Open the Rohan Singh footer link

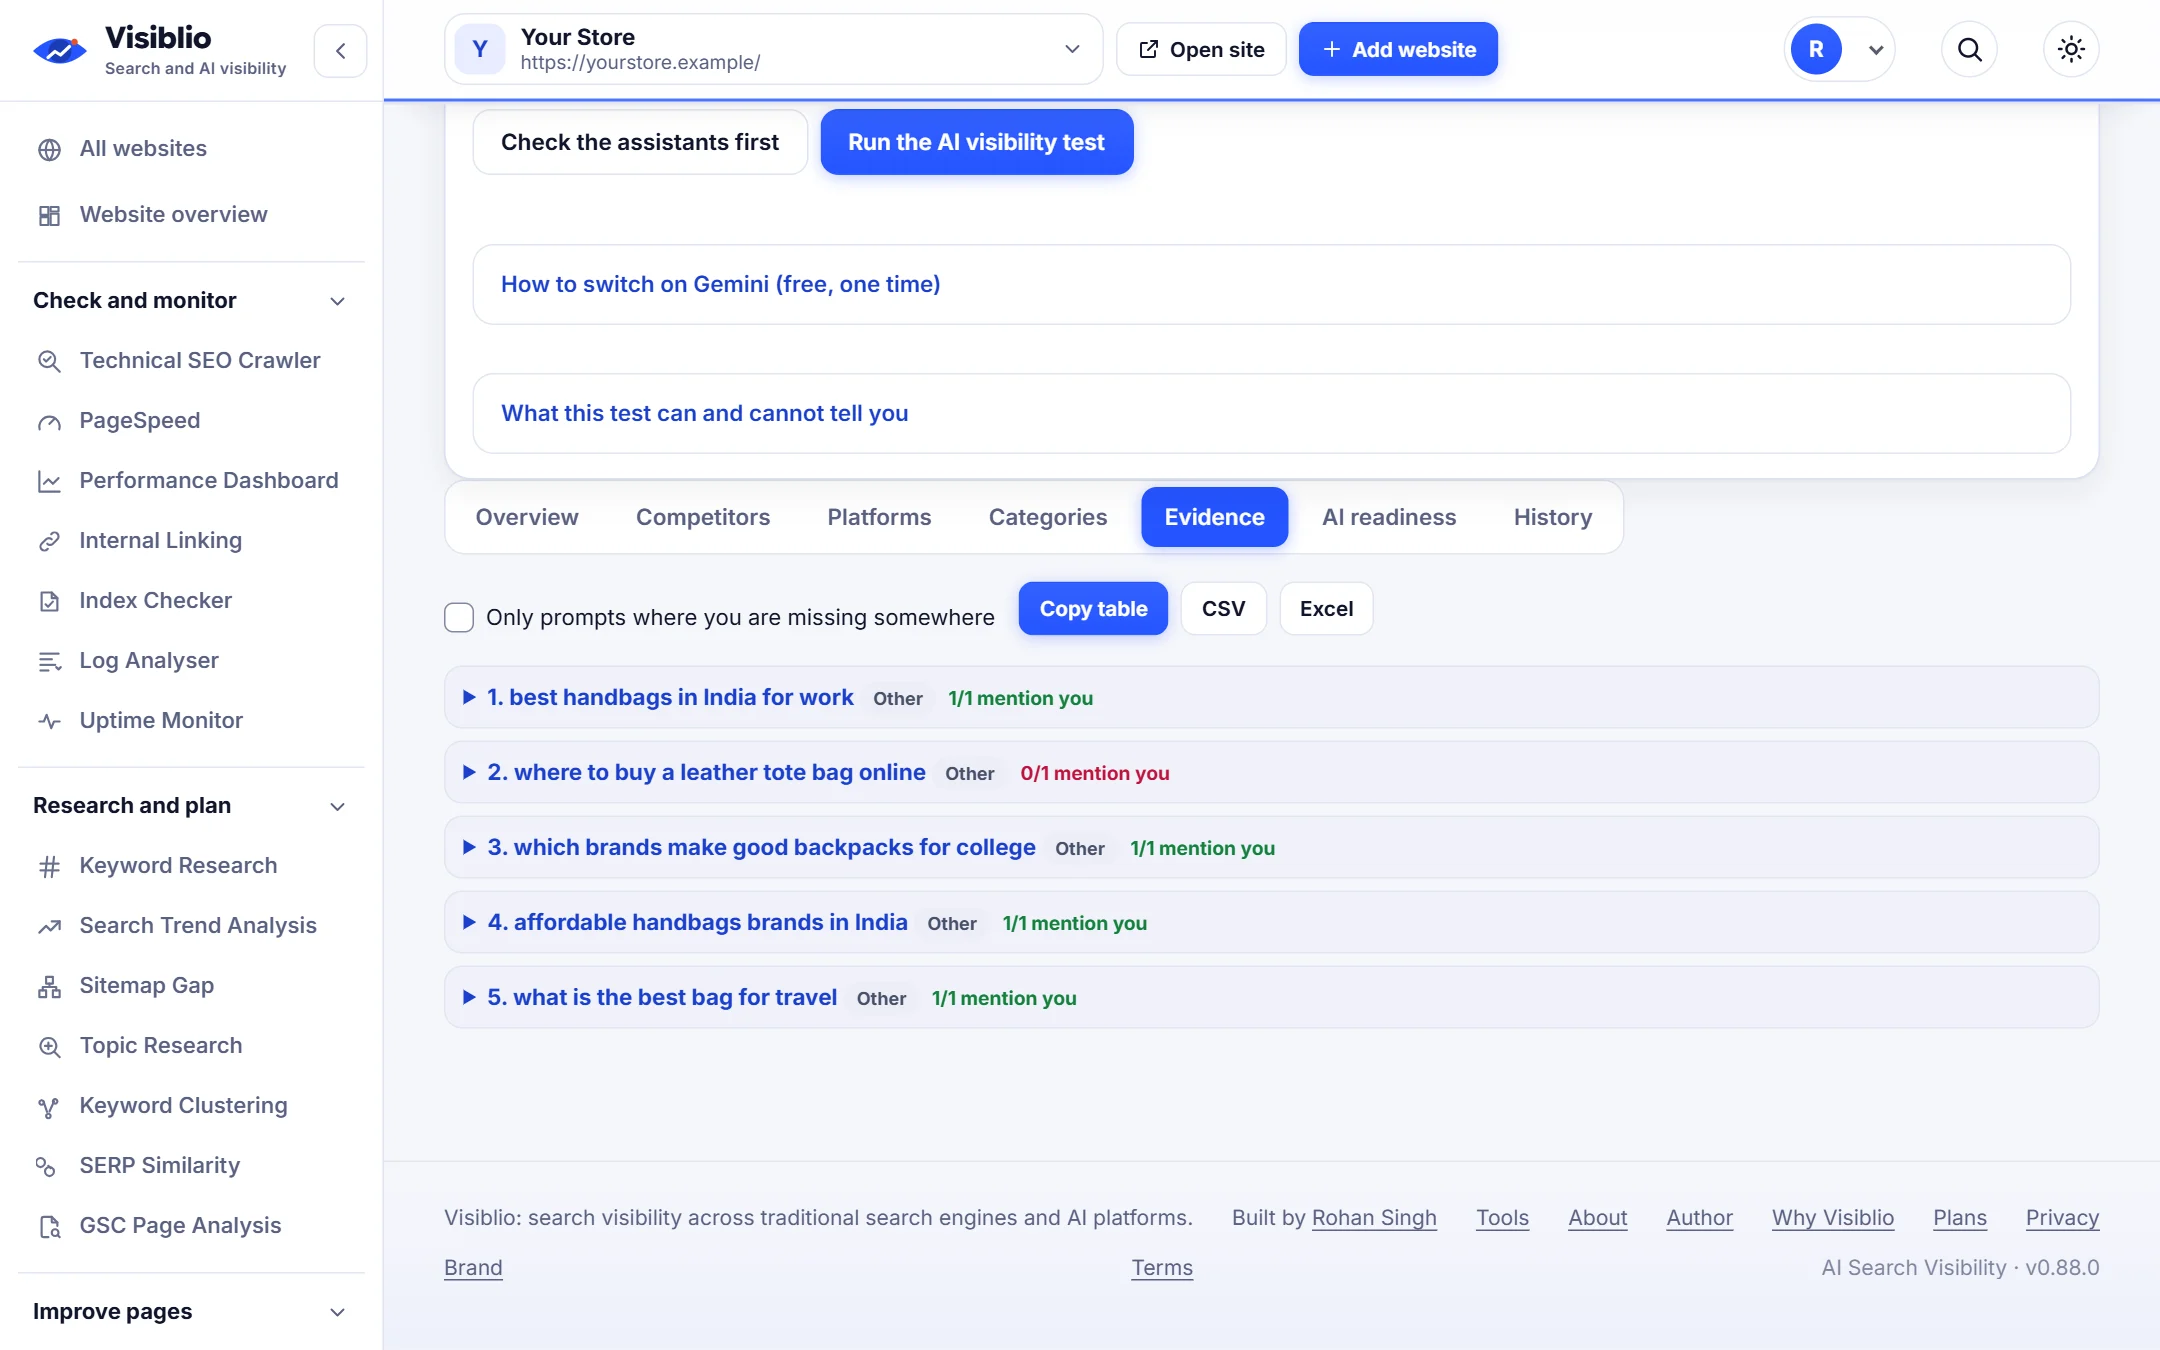[1374, 1218]
